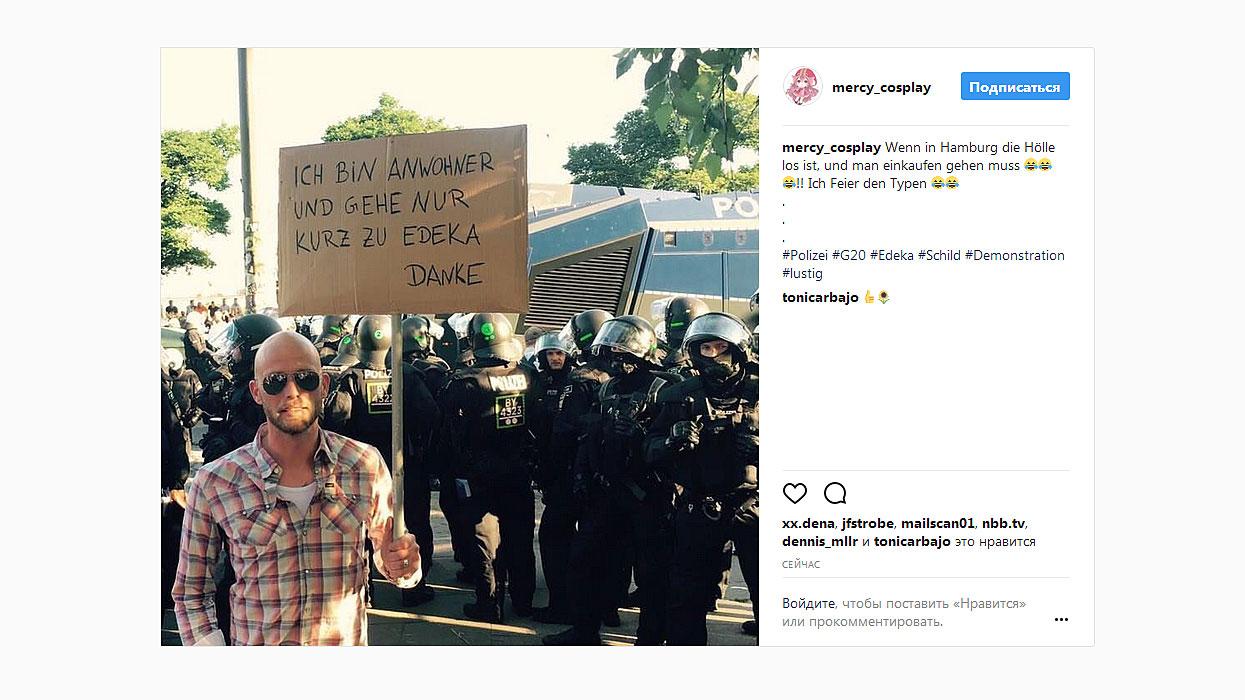Click the Войдите login link
1245x700 pixels.
pos(809,604)
